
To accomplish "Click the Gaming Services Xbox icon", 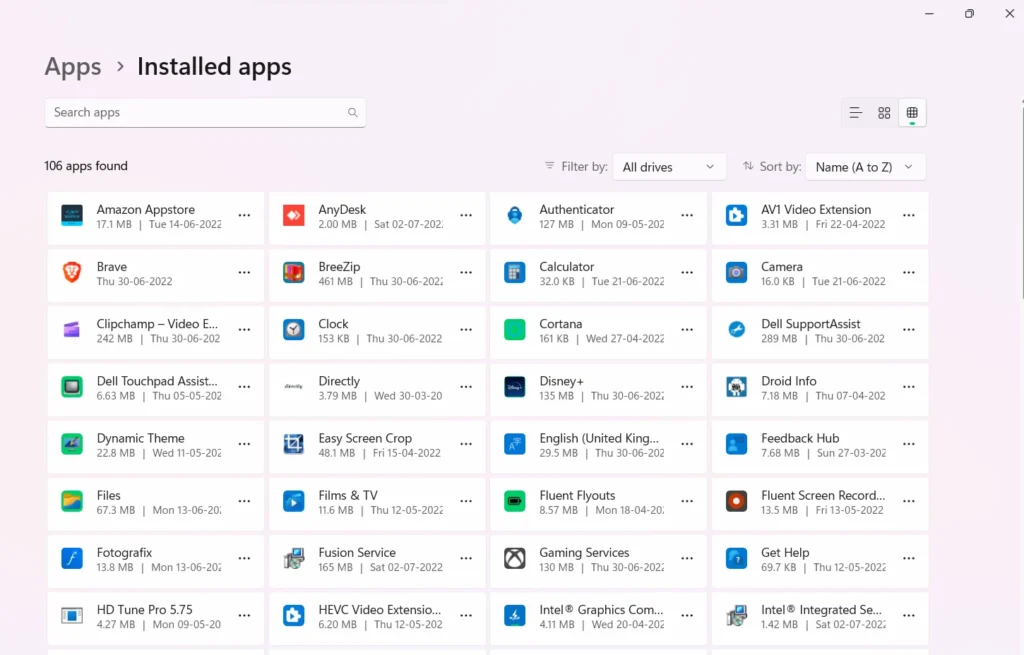I will tap(515, 558).
